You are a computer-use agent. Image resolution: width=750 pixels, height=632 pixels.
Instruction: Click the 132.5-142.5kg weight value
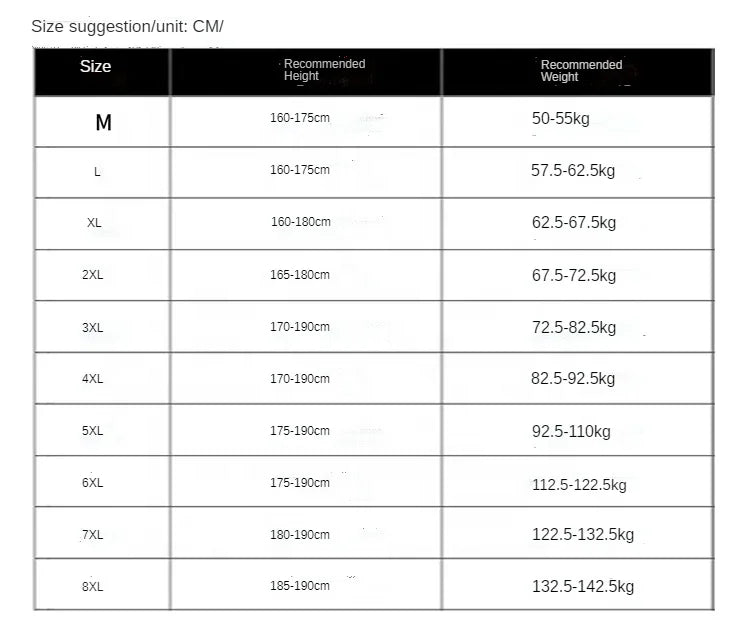pos(583,587)
